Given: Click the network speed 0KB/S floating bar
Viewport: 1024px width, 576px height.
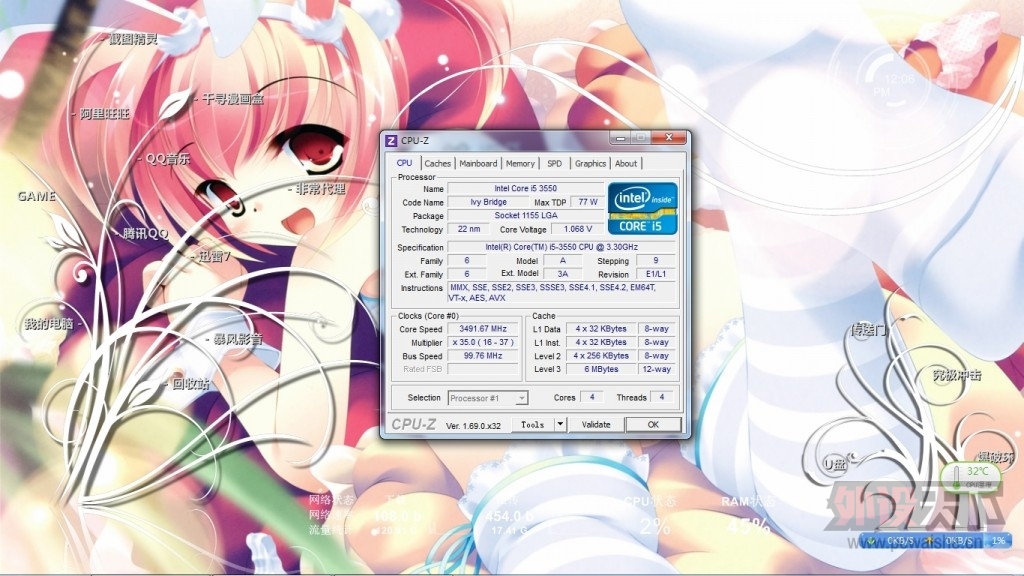Looking at the screenshot, I should [x=935, y=541].
